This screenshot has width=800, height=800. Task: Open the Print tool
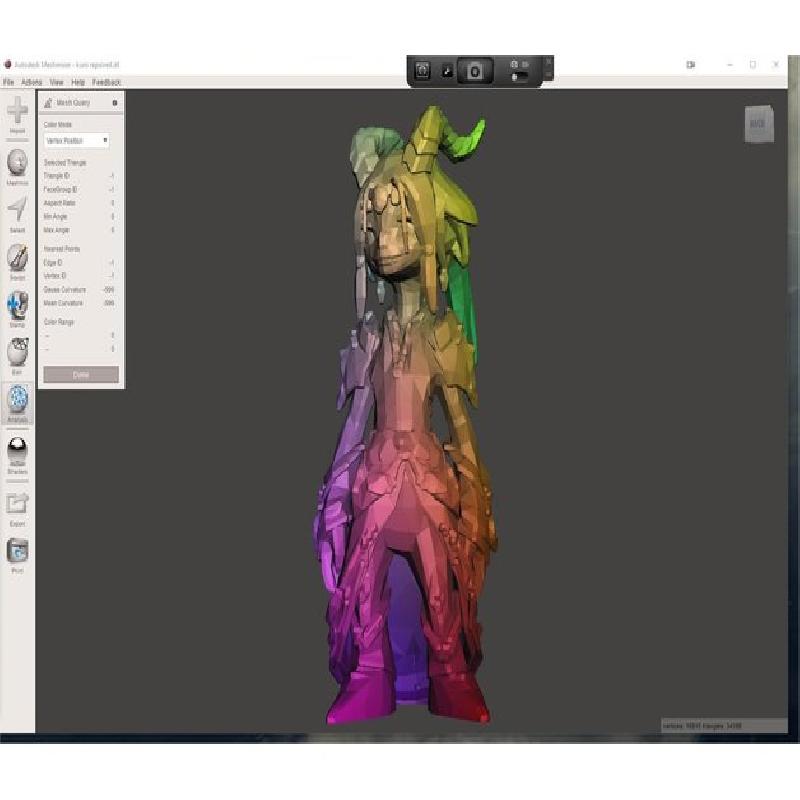pos(17,556)
